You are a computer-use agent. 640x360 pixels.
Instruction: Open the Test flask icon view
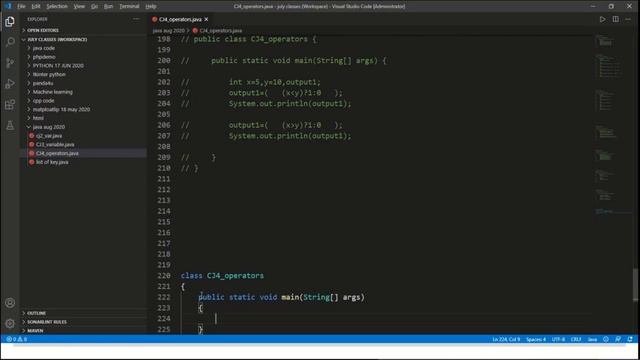click(x=10, y=125)
